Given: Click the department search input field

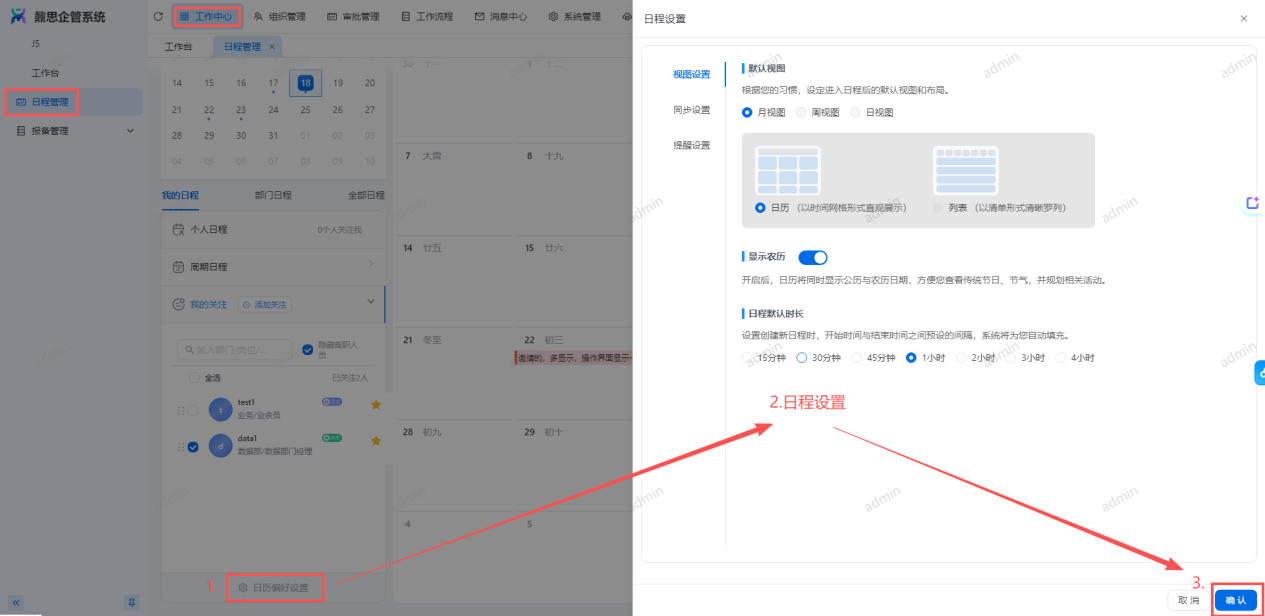Looking at the screenshot, I should (x=235, y=350).
